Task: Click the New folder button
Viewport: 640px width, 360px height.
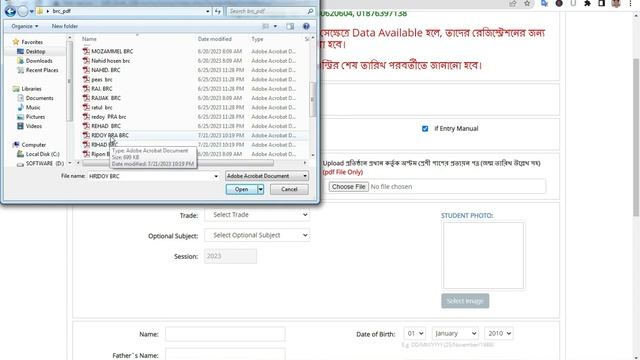Action: [x=65, y=26]
